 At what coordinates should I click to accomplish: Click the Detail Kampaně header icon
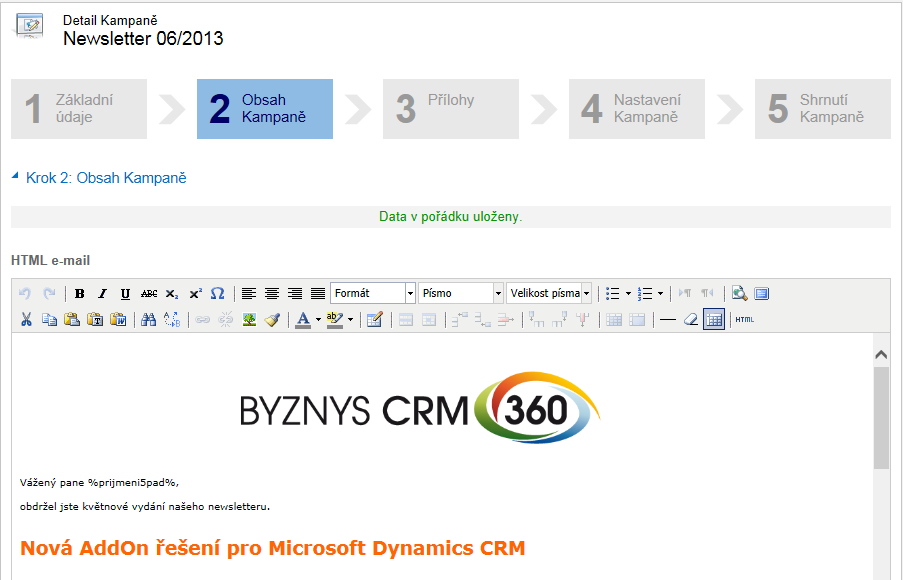coord(30,25)
